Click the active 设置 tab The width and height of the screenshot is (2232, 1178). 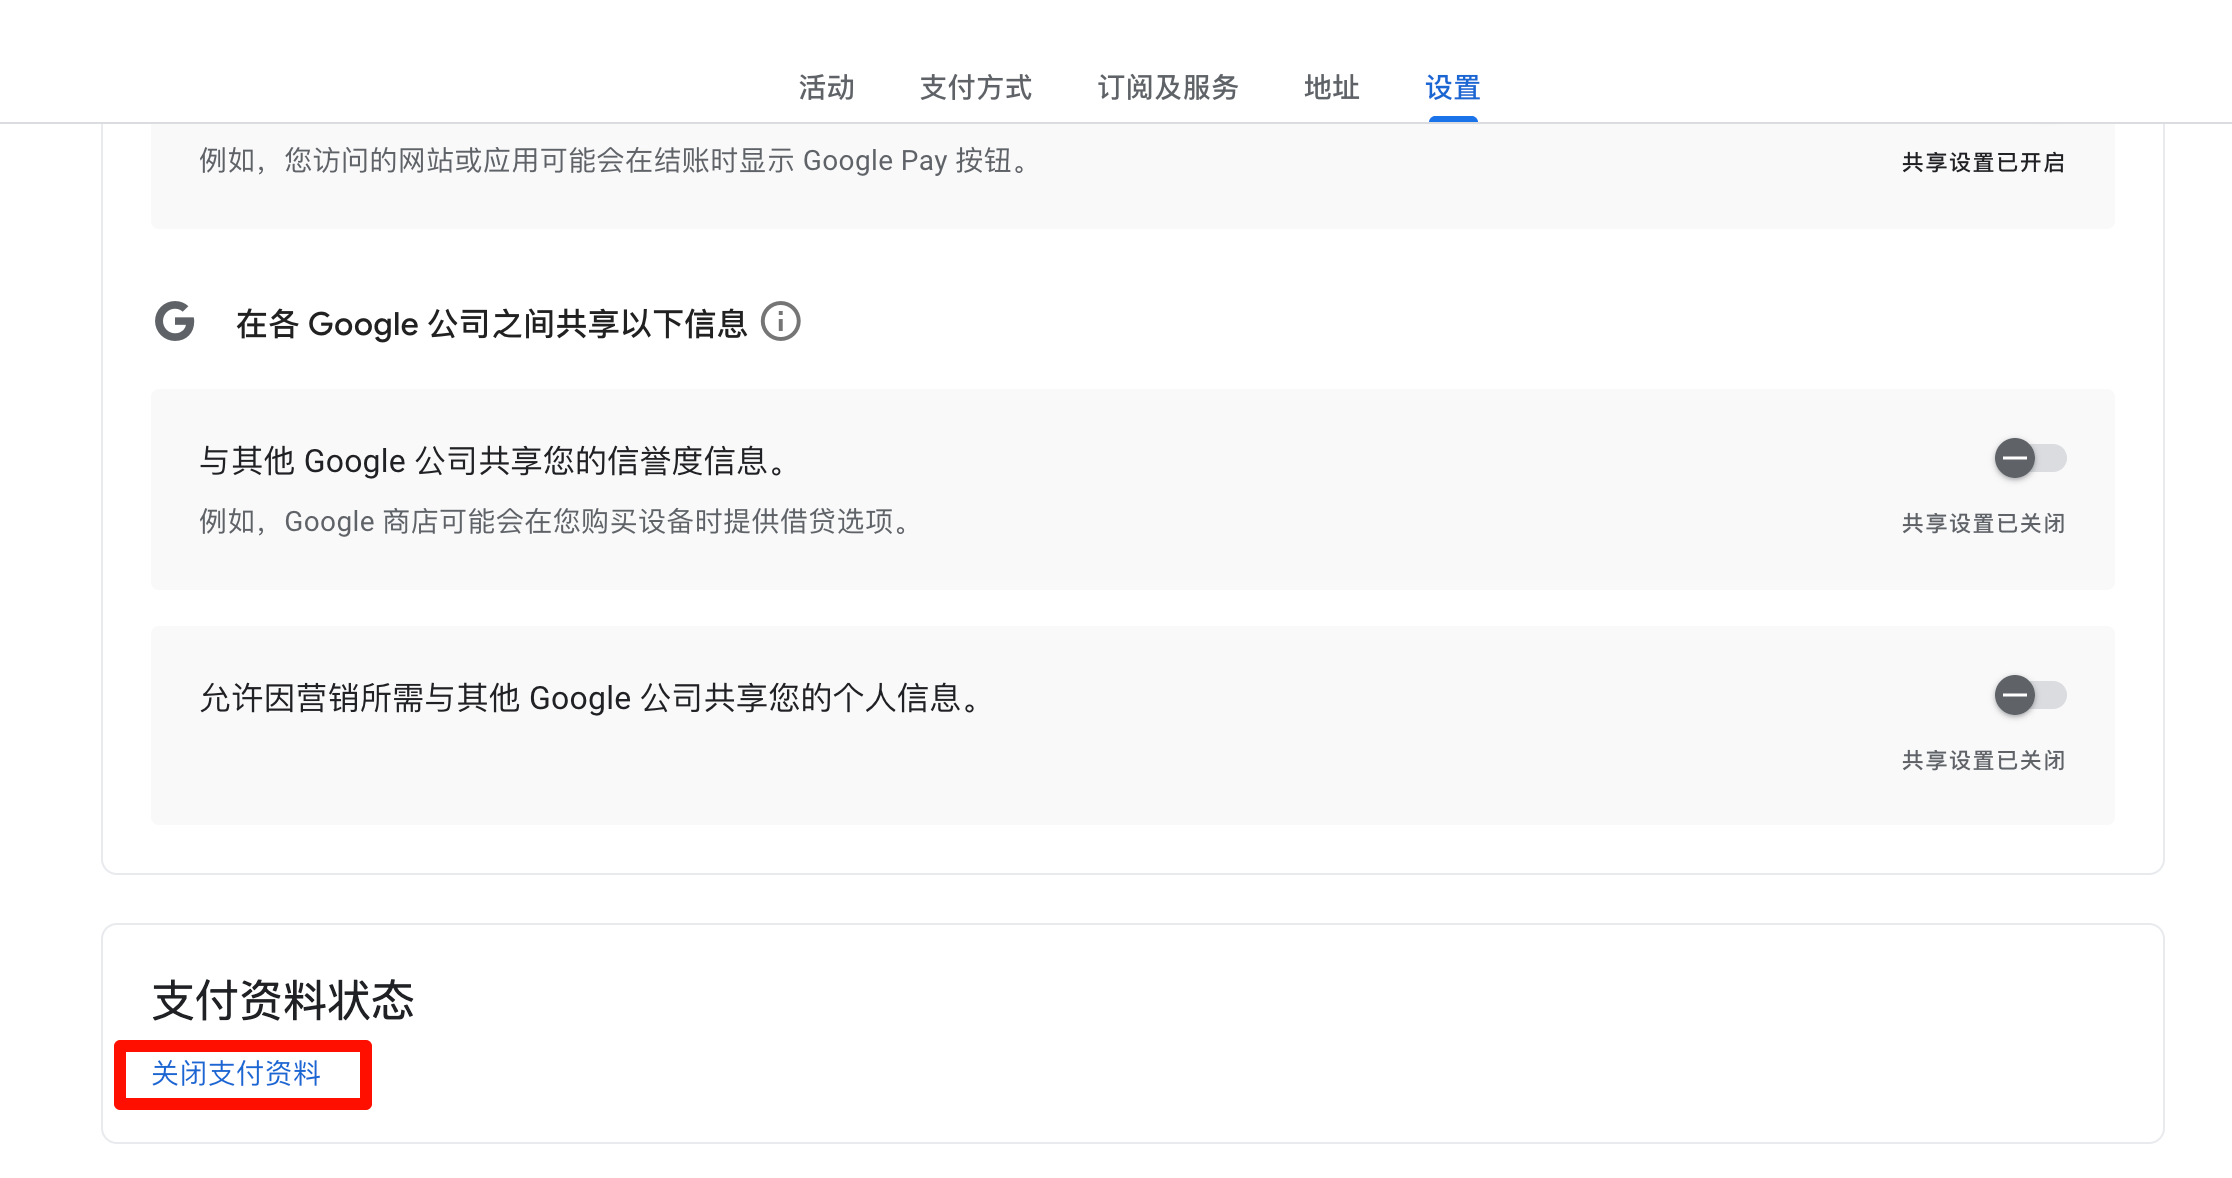coord(1452,88)
